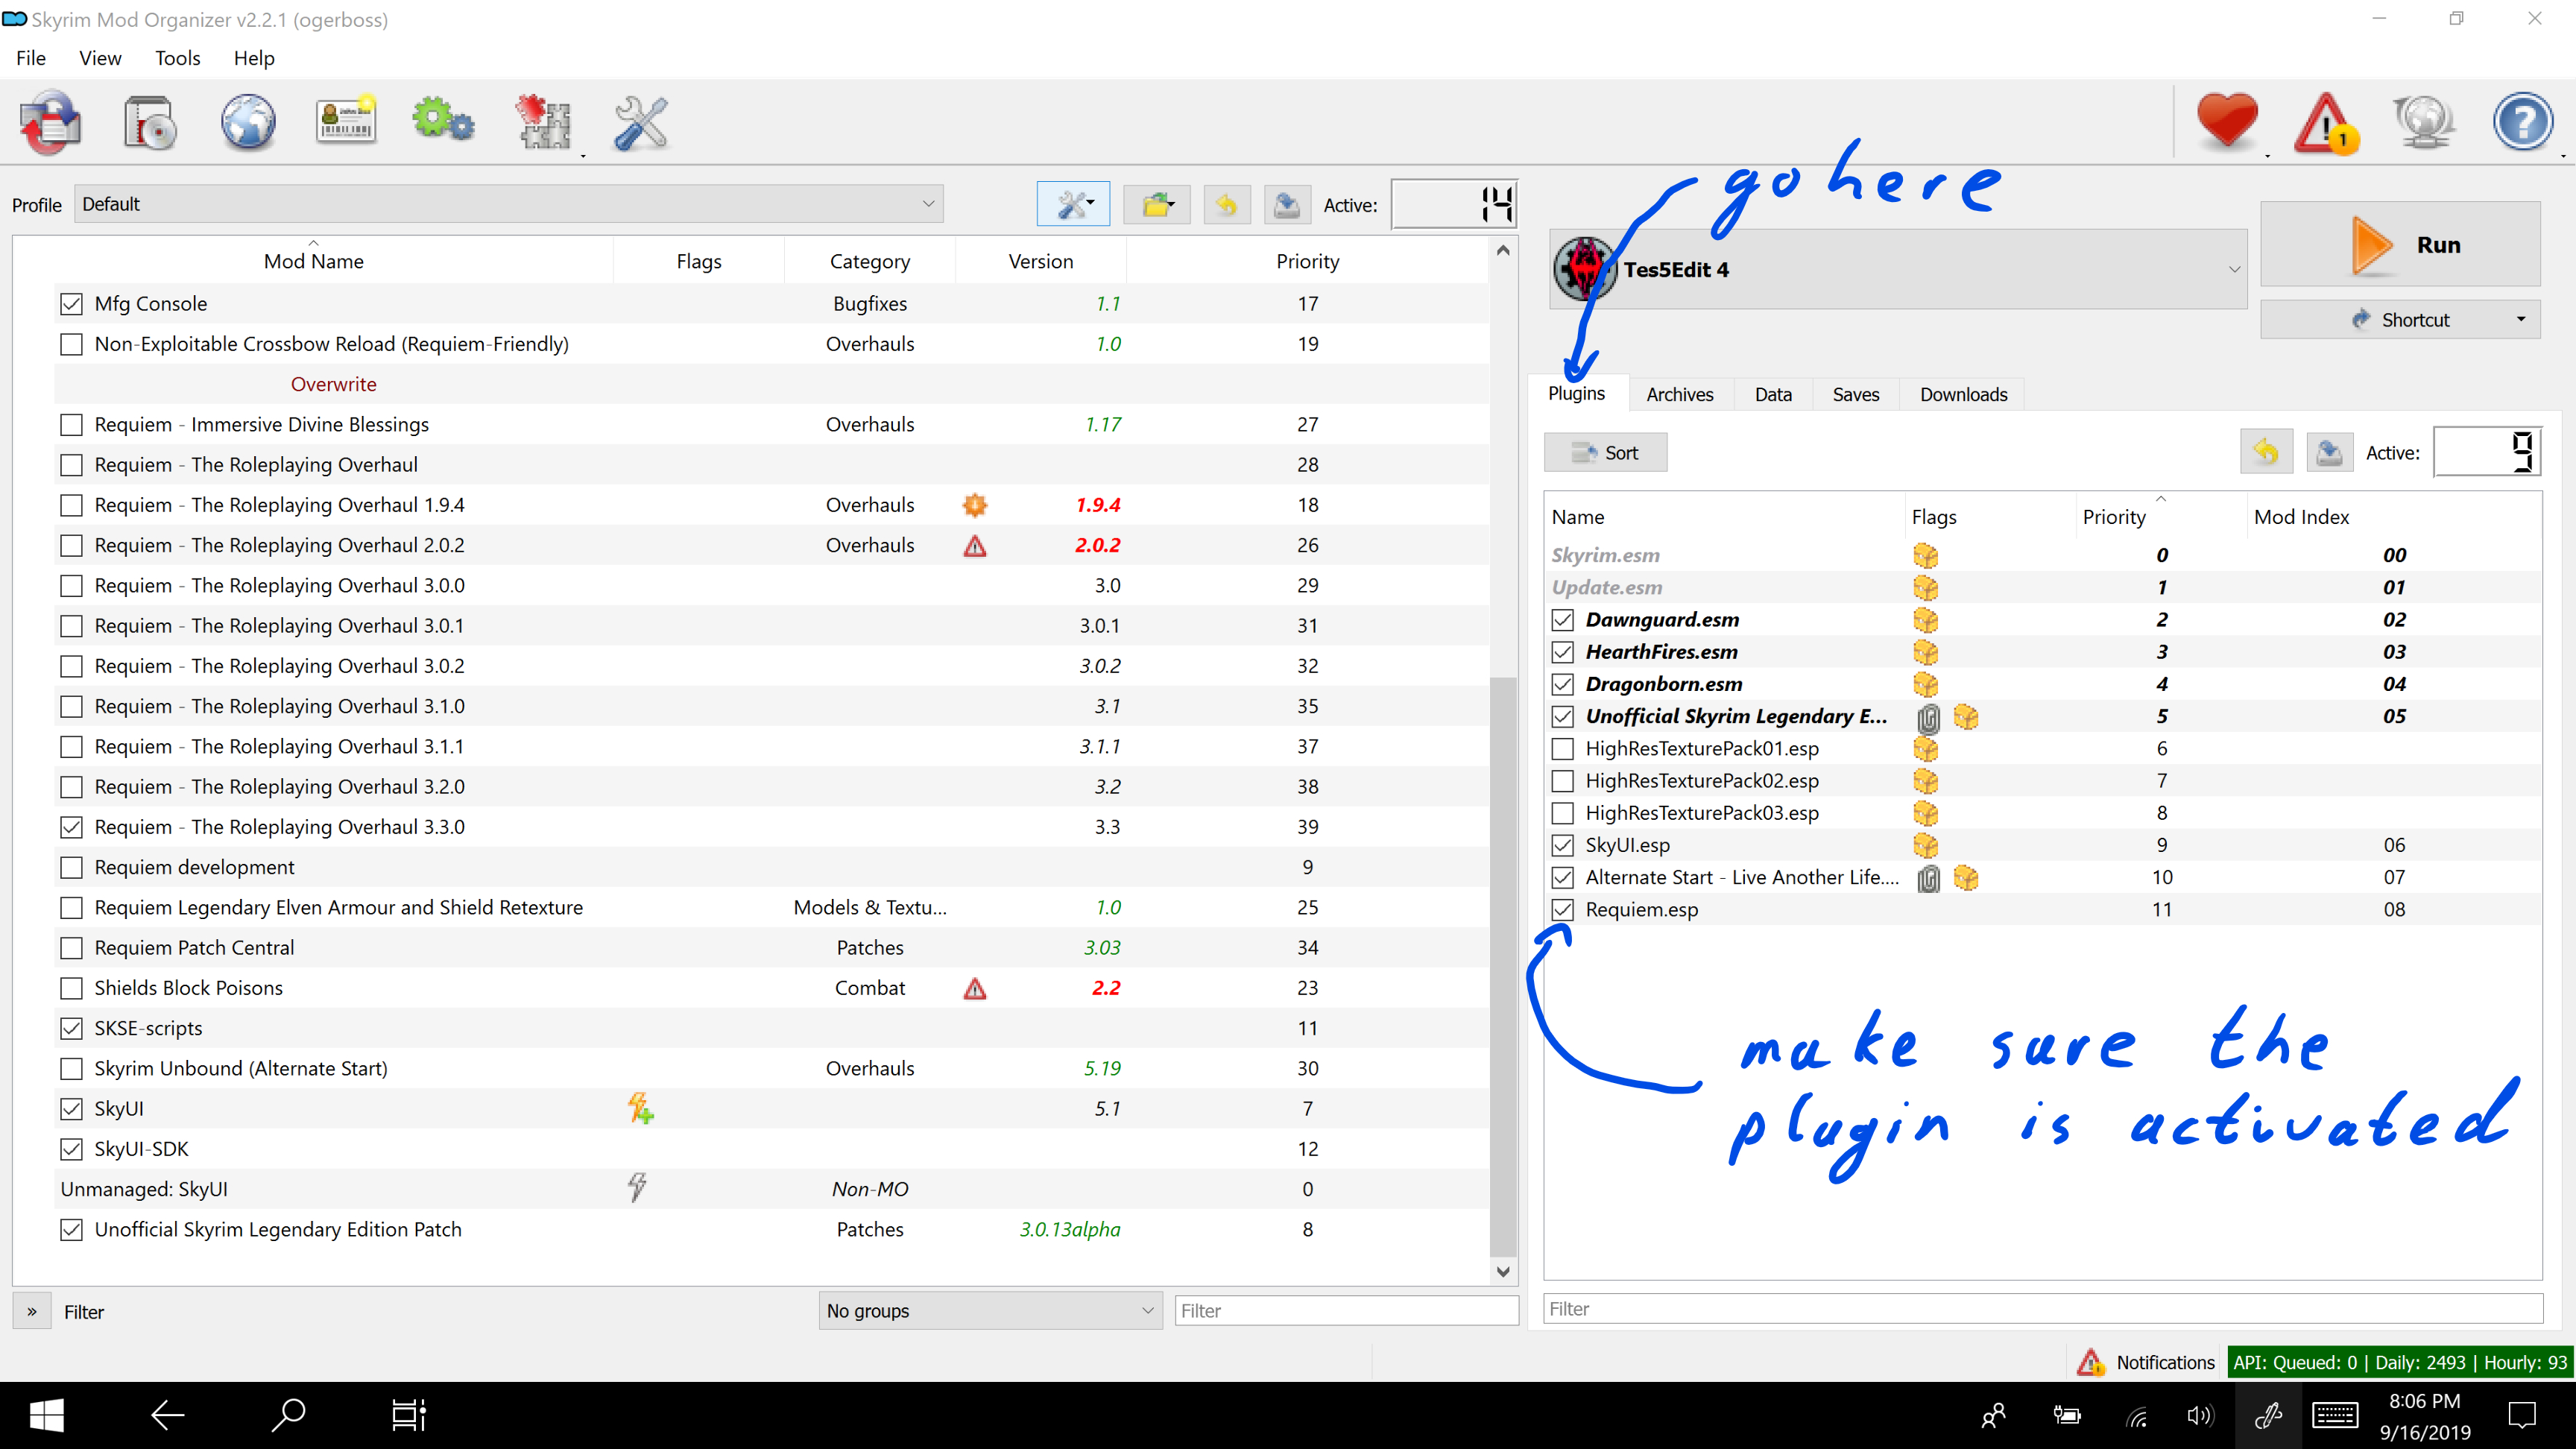Click the taskbar search magnifier

[288, 1415]
